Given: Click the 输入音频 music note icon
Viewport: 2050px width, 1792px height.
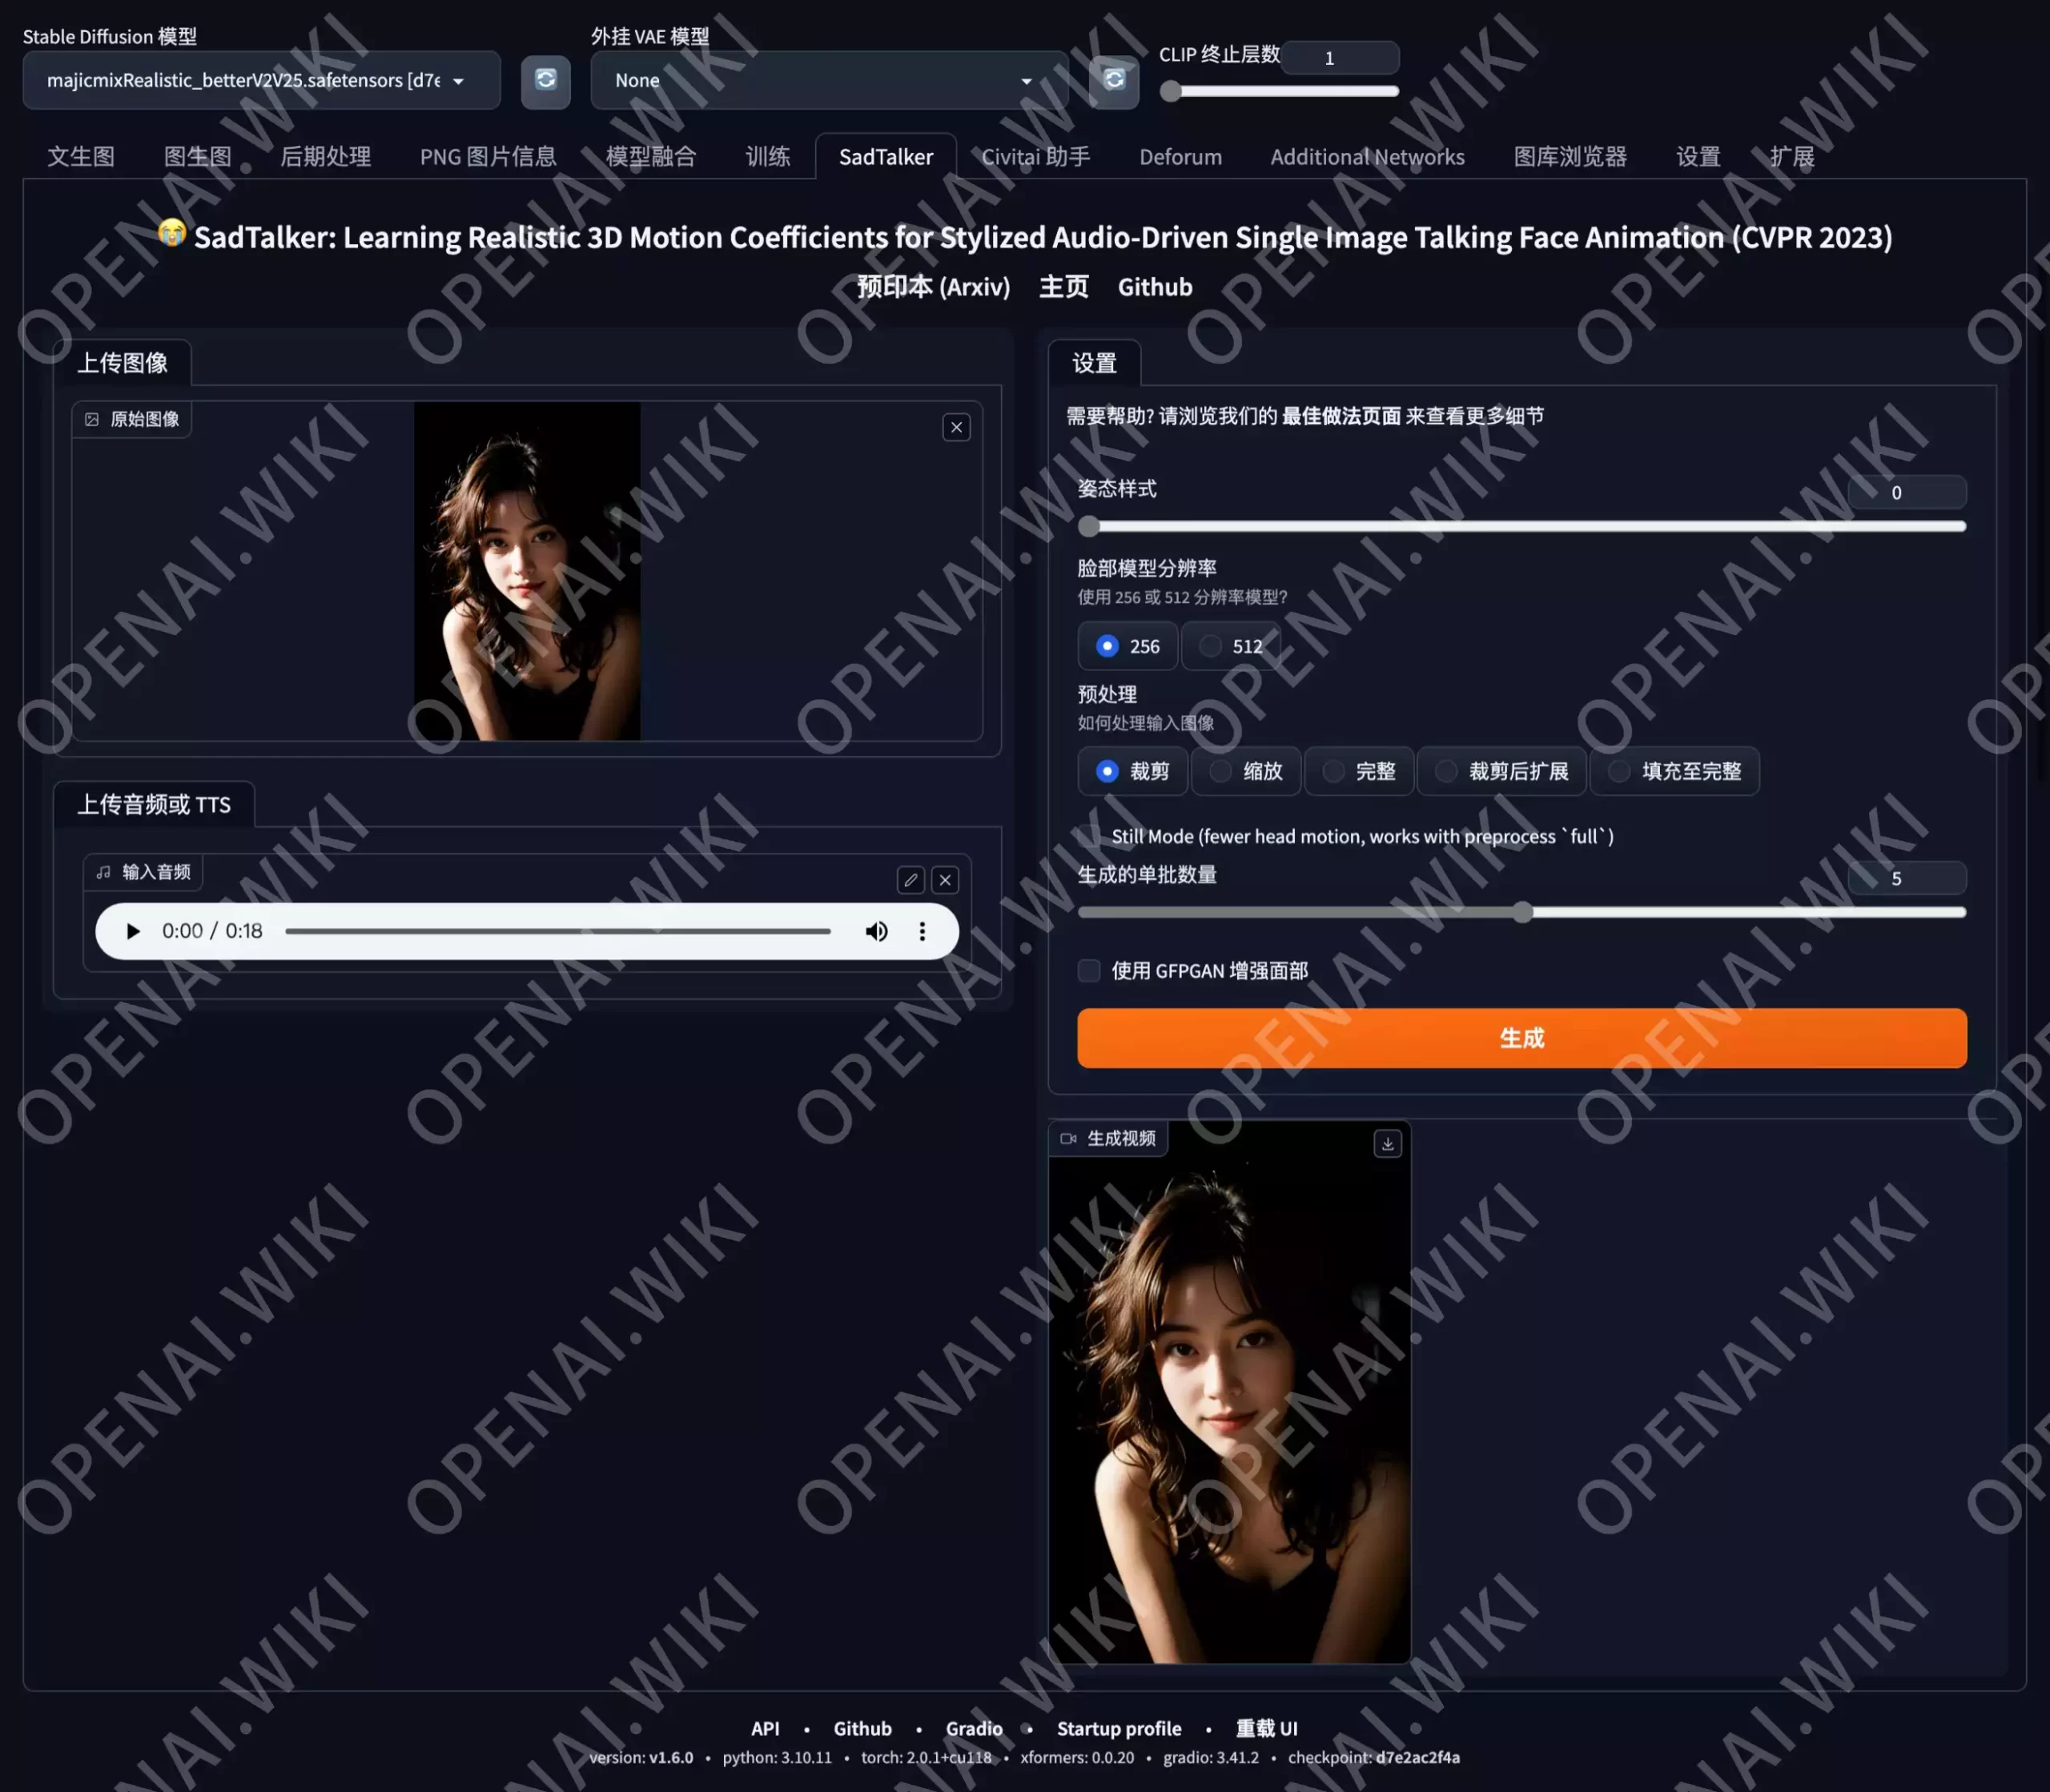Looking at the screenshot, I should [x=103, y=872].
